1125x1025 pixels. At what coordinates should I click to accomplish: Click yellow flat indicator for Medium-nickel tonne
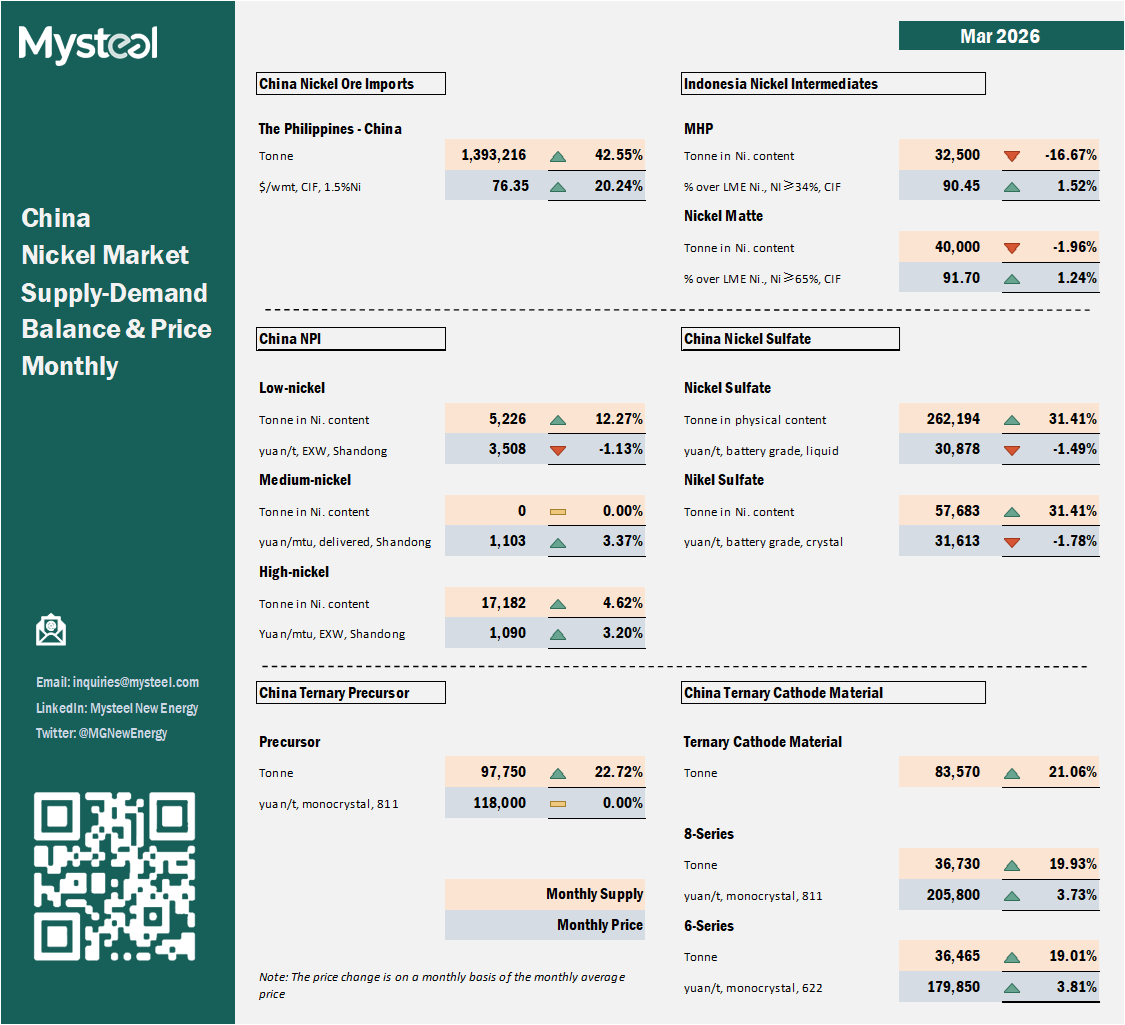(x=558, y=512)
